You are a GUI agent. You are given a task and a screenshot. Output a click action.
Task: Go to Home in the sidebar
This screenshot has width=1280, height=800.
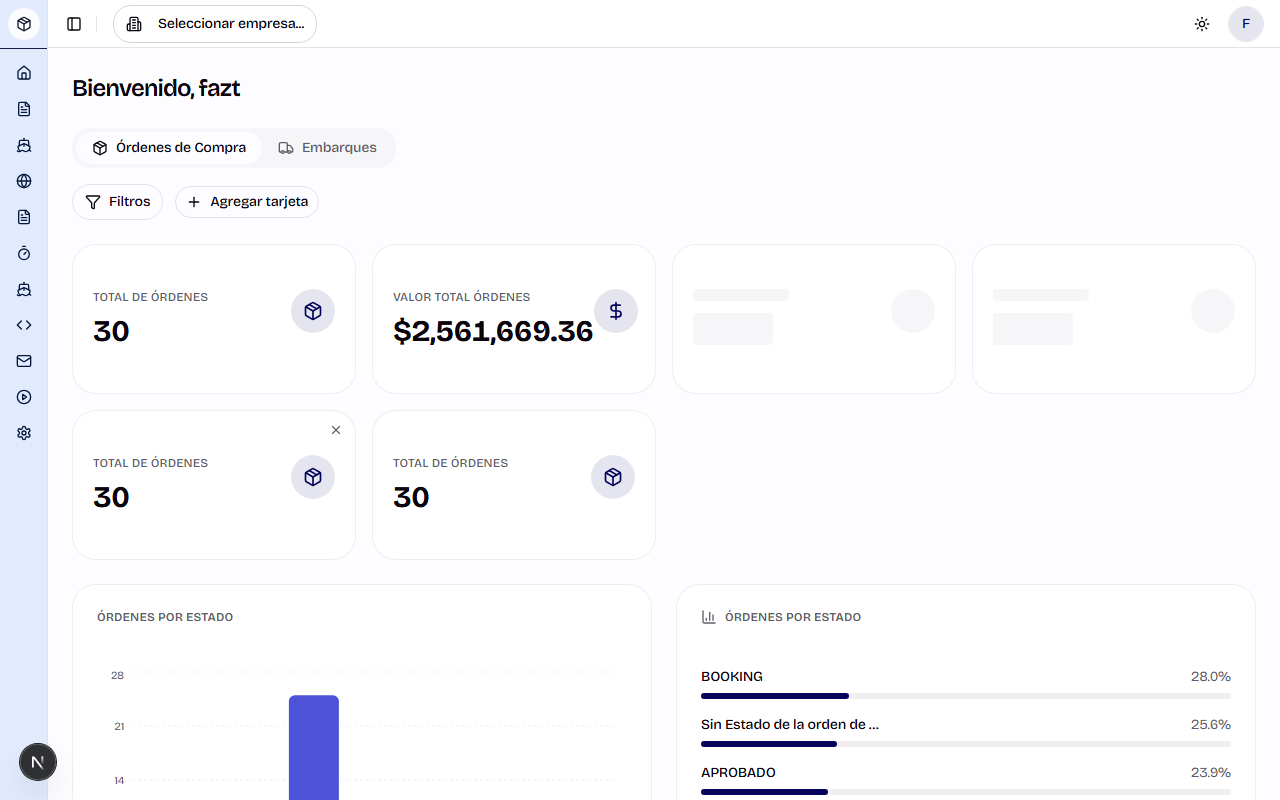click(x=24, y=73)
